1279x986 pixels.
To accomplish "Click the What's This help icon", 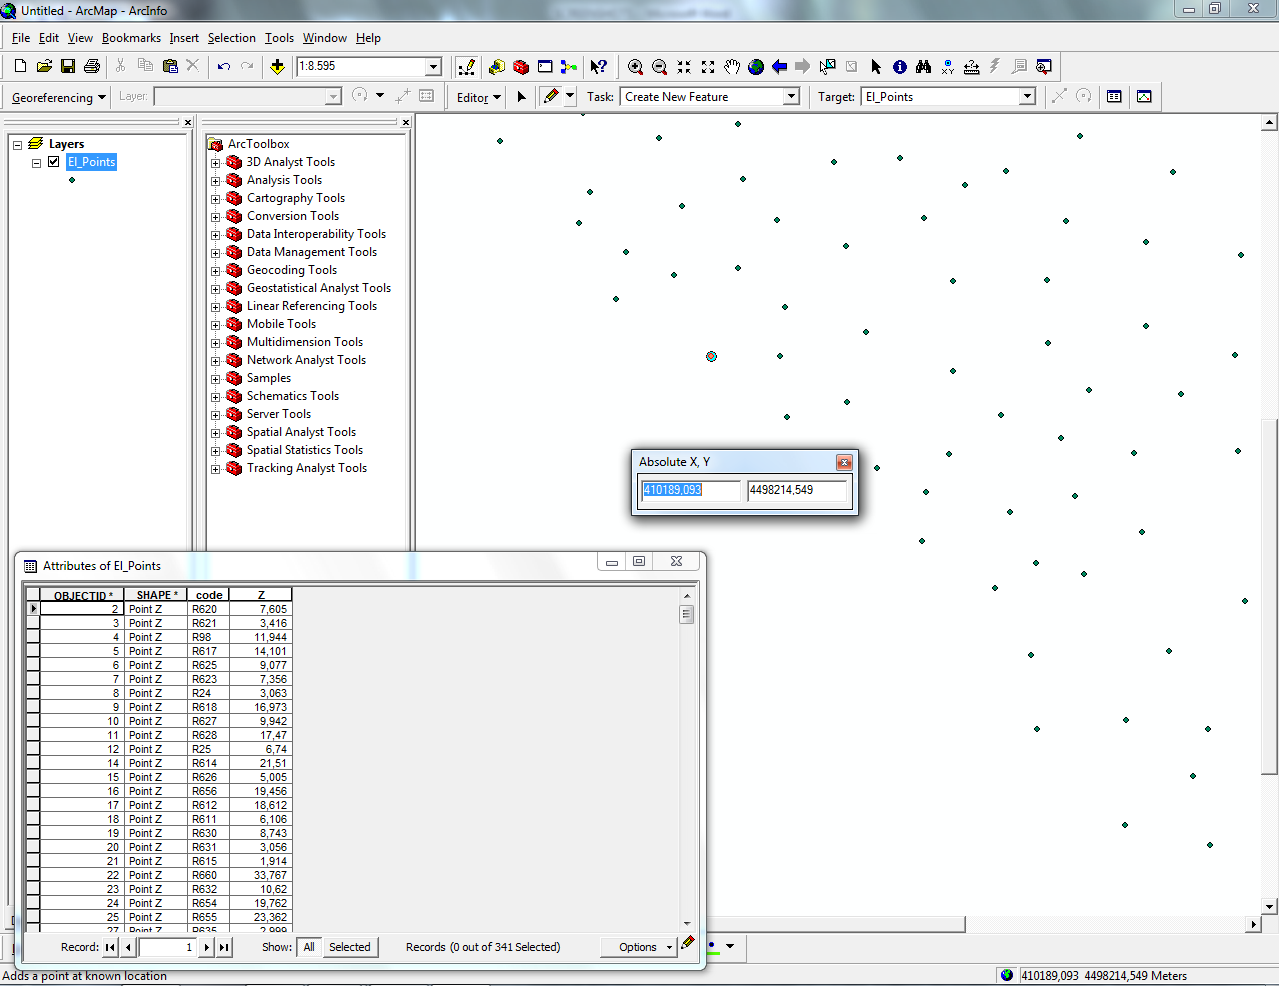I will (x=599, y=67).
